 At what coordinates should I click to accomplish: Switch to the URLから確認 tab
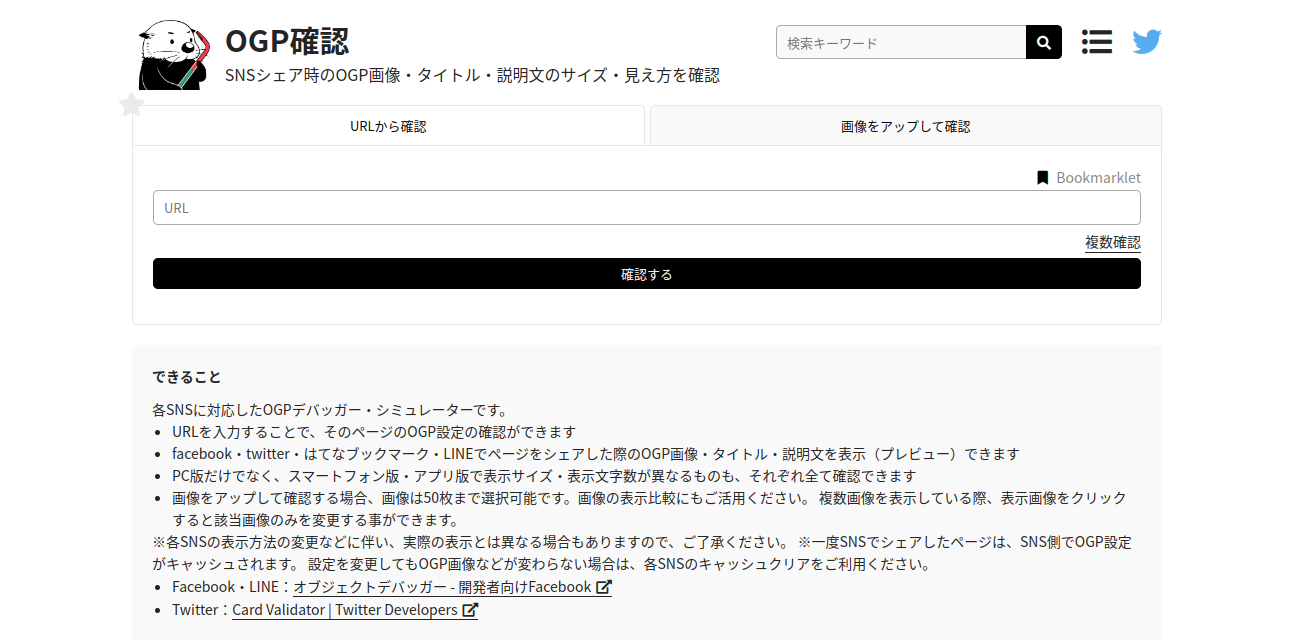[388, 126]
